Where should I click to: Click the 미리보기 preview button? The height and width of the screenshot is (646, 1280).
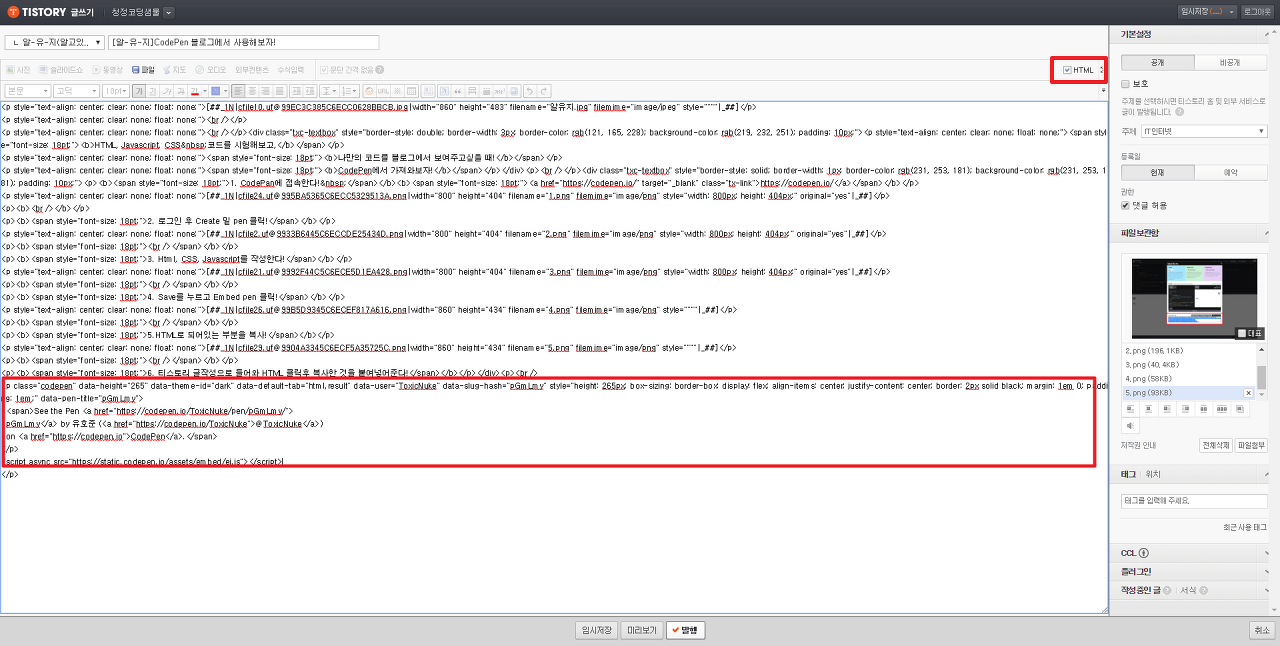[641, 630]
